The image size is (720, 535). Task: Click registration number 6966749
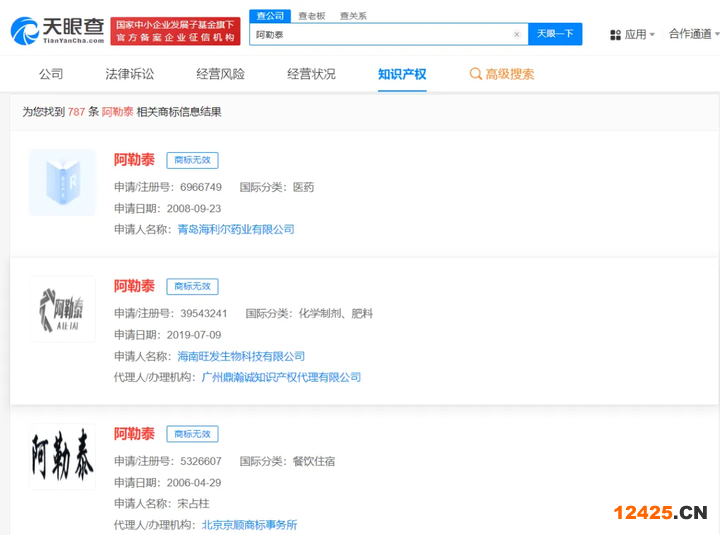tap(201, 187)
